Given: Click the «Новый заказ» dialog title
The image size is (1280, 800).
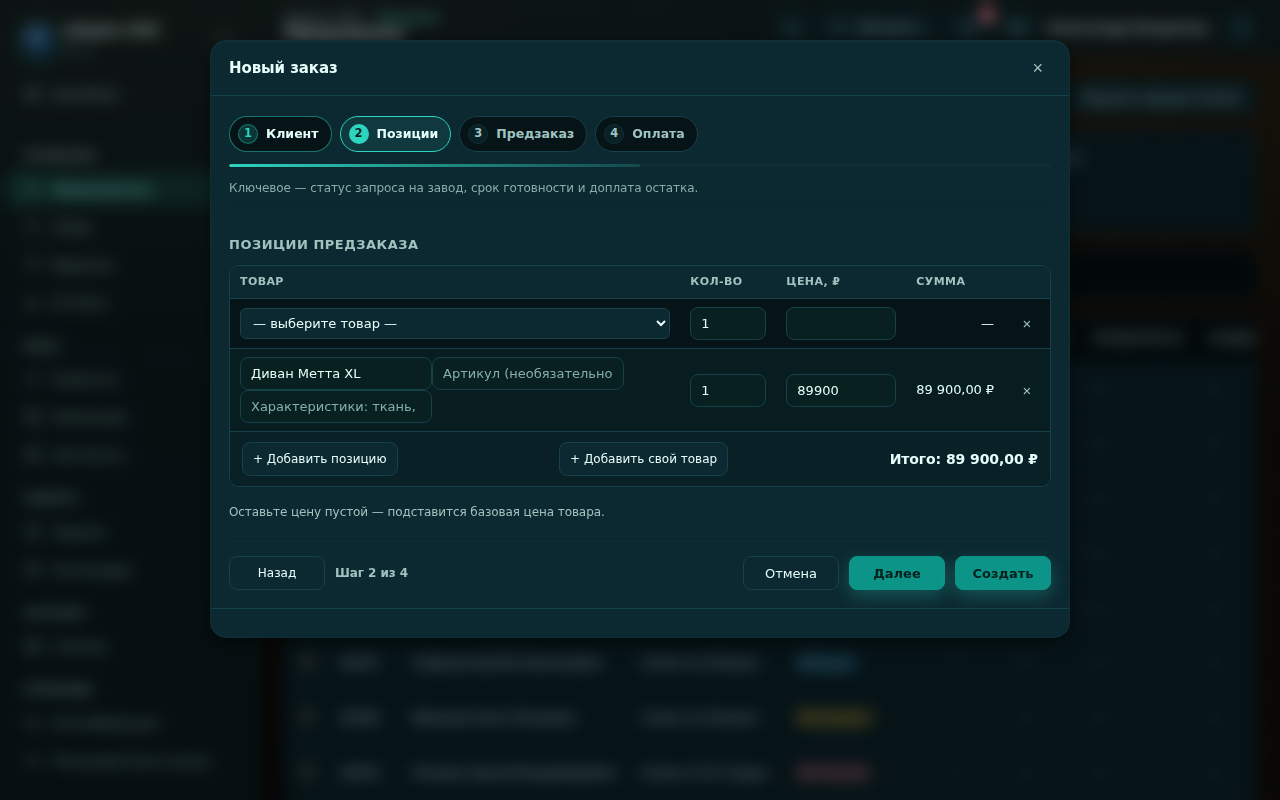Looking at the screenshot, I should pos(283,68).
